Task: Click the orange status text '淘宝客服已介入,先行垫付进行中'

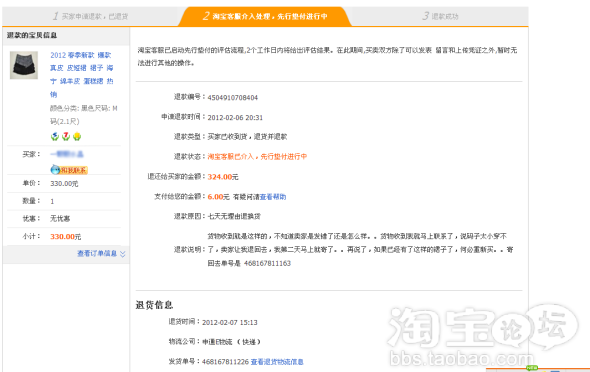Action: click(x=257, y=156)
